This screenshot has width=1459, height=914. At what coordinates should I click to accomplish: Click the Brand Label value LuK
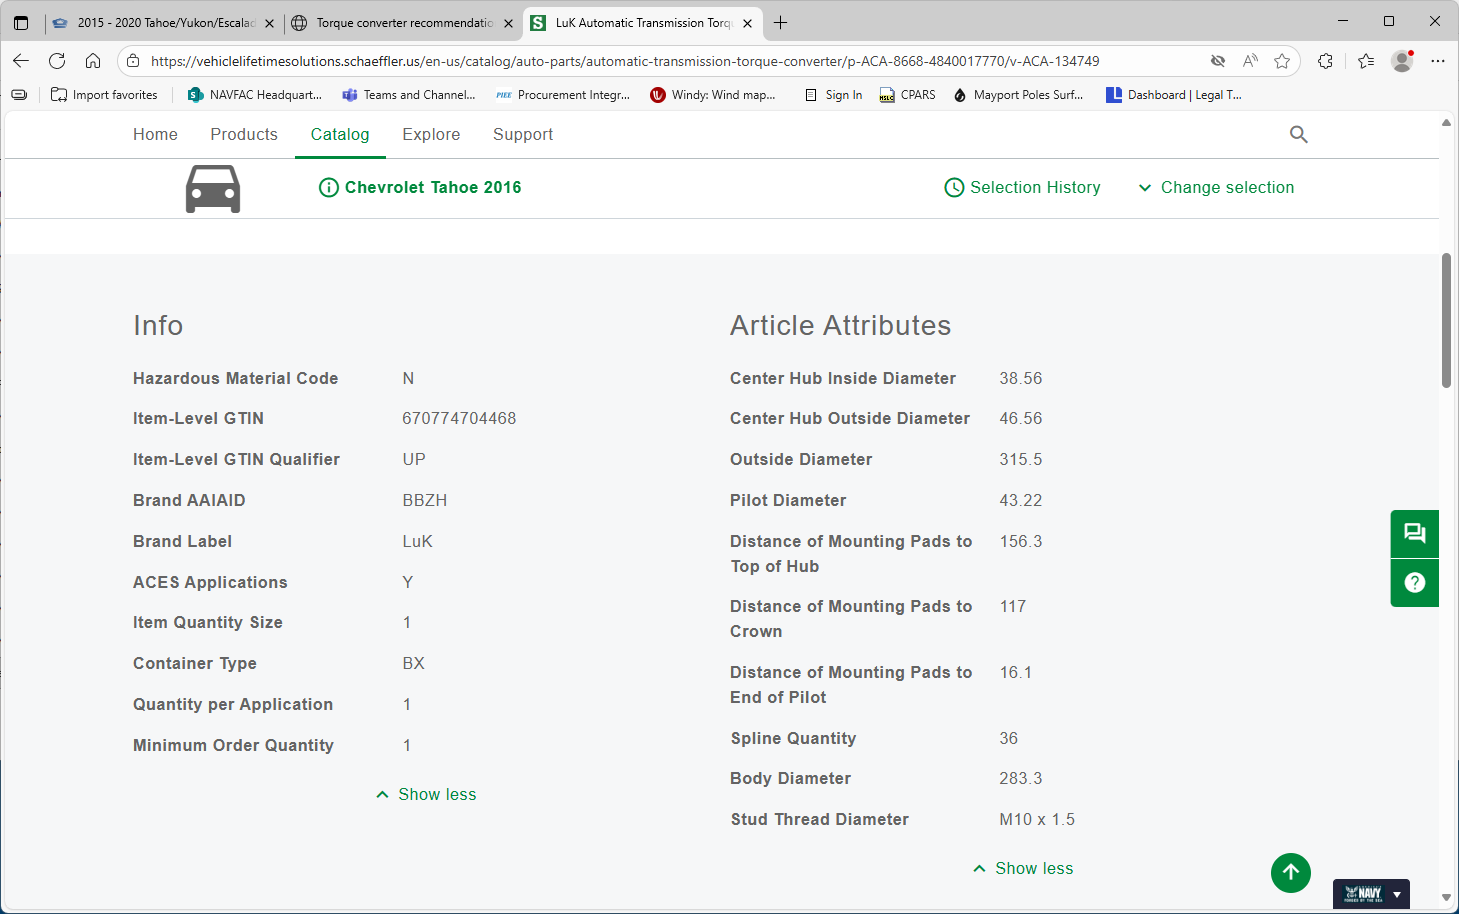tap(417, 541)
